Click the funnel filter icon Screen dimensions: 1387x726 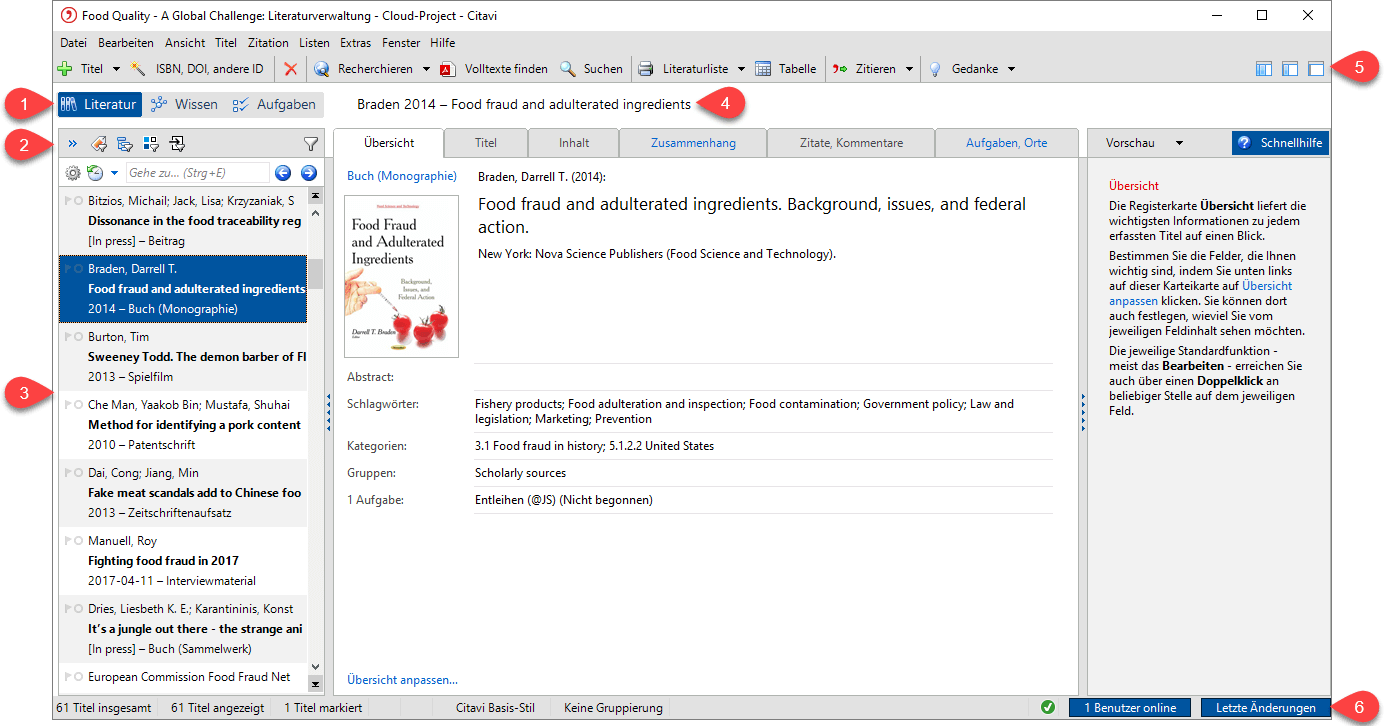click(x=311, y=144)
